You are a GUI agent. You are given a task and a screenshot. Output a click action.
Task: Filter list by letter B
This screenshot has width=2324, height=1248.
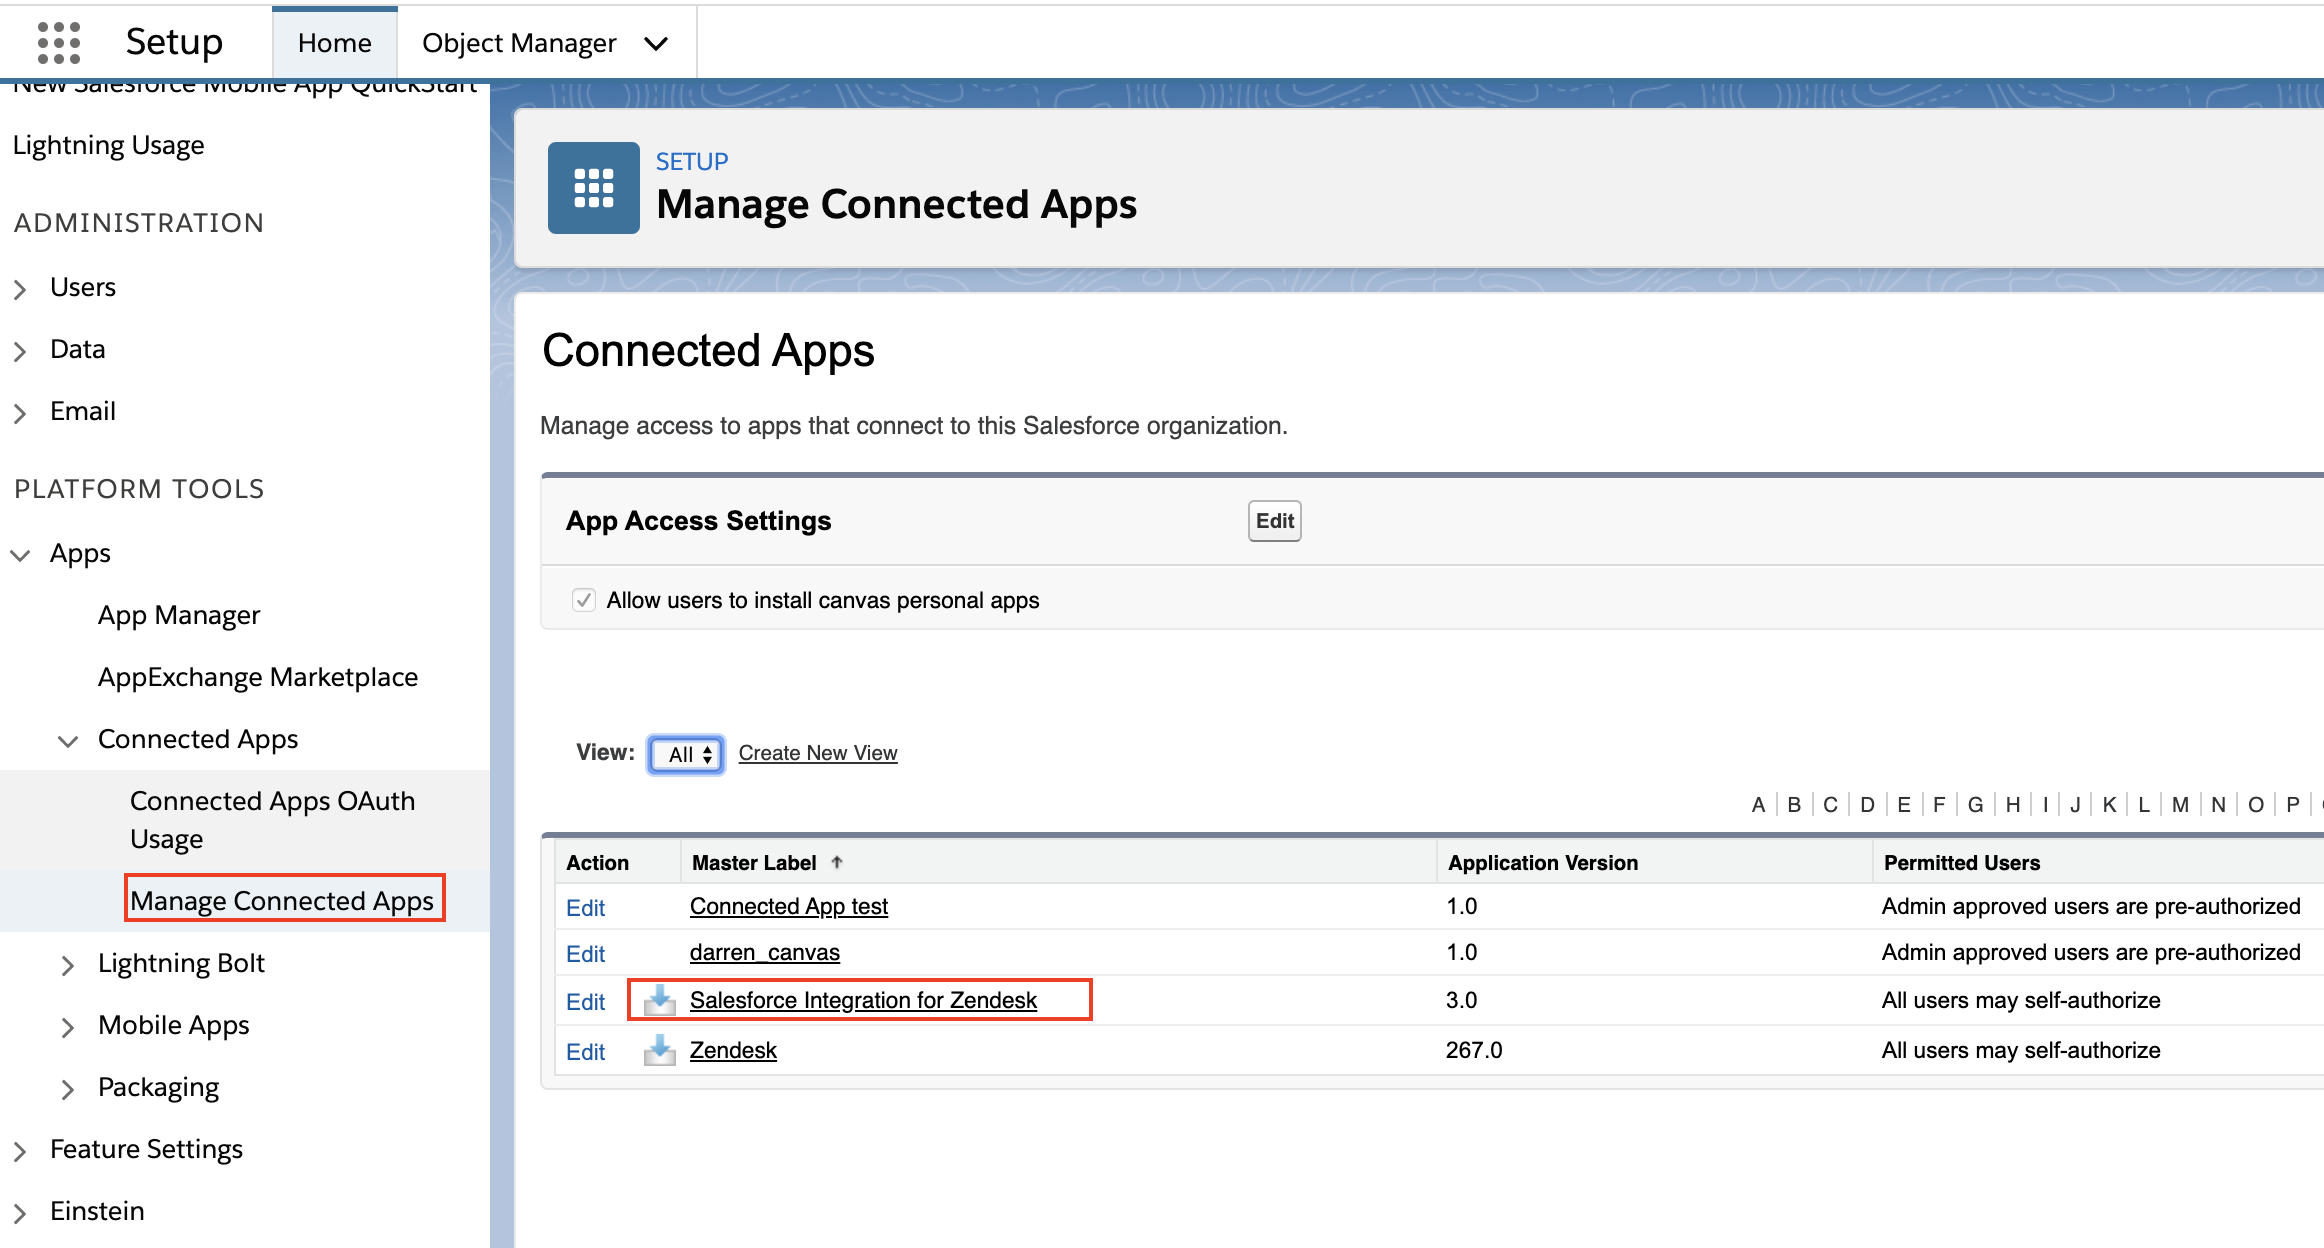pyautogui.click(x=1794, y=805)
